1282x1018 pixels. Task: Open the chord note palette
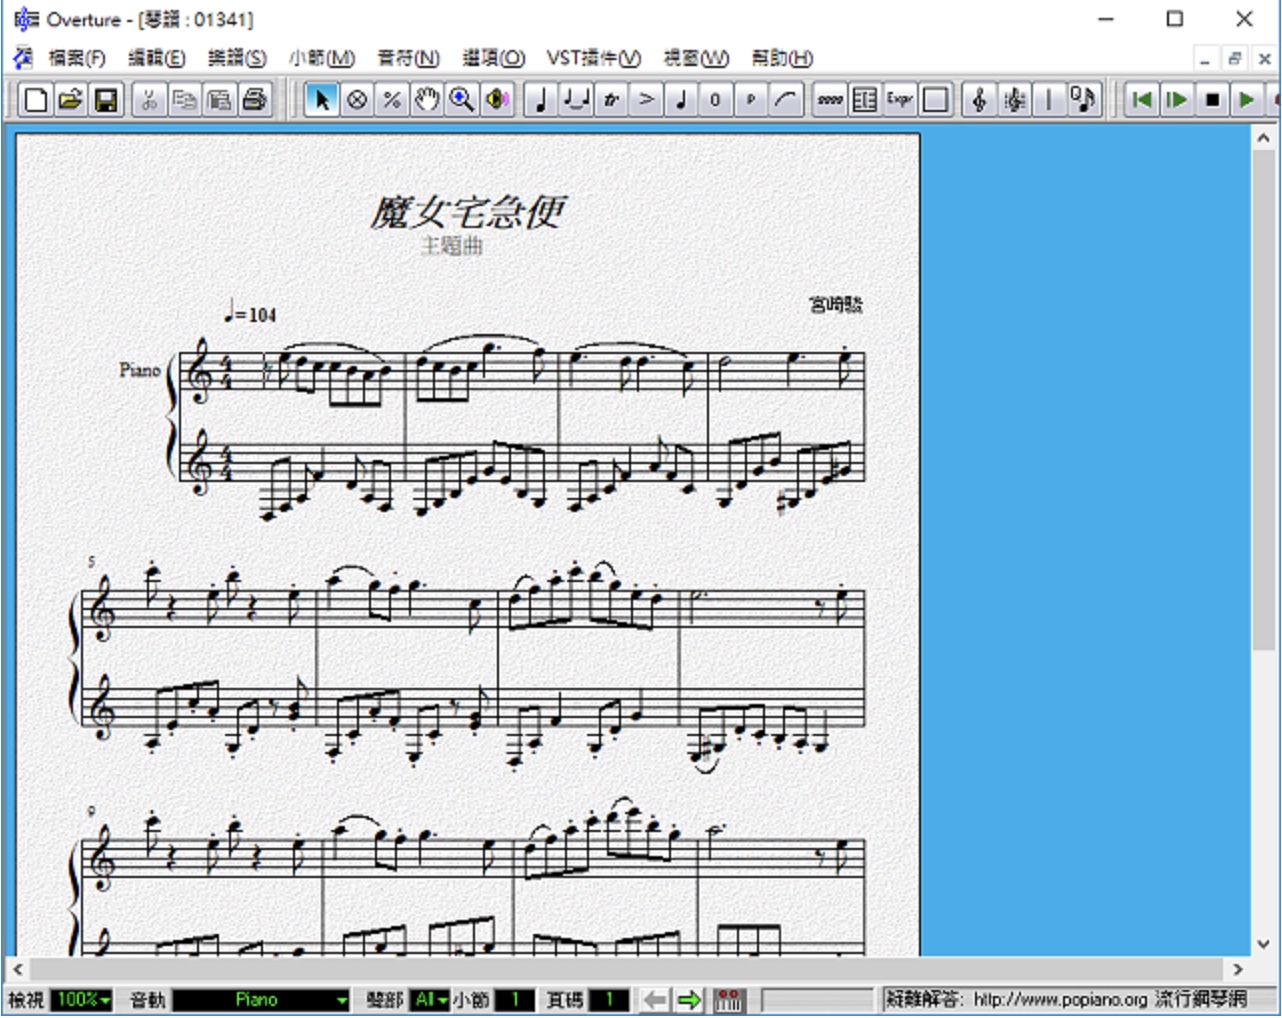(1083, 100)
